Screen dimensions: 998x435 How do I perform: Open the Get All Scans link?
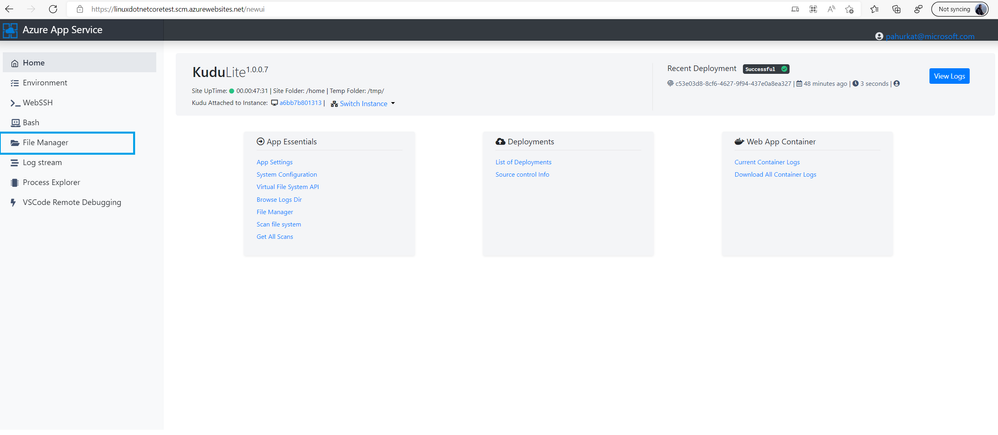(275, 236)
